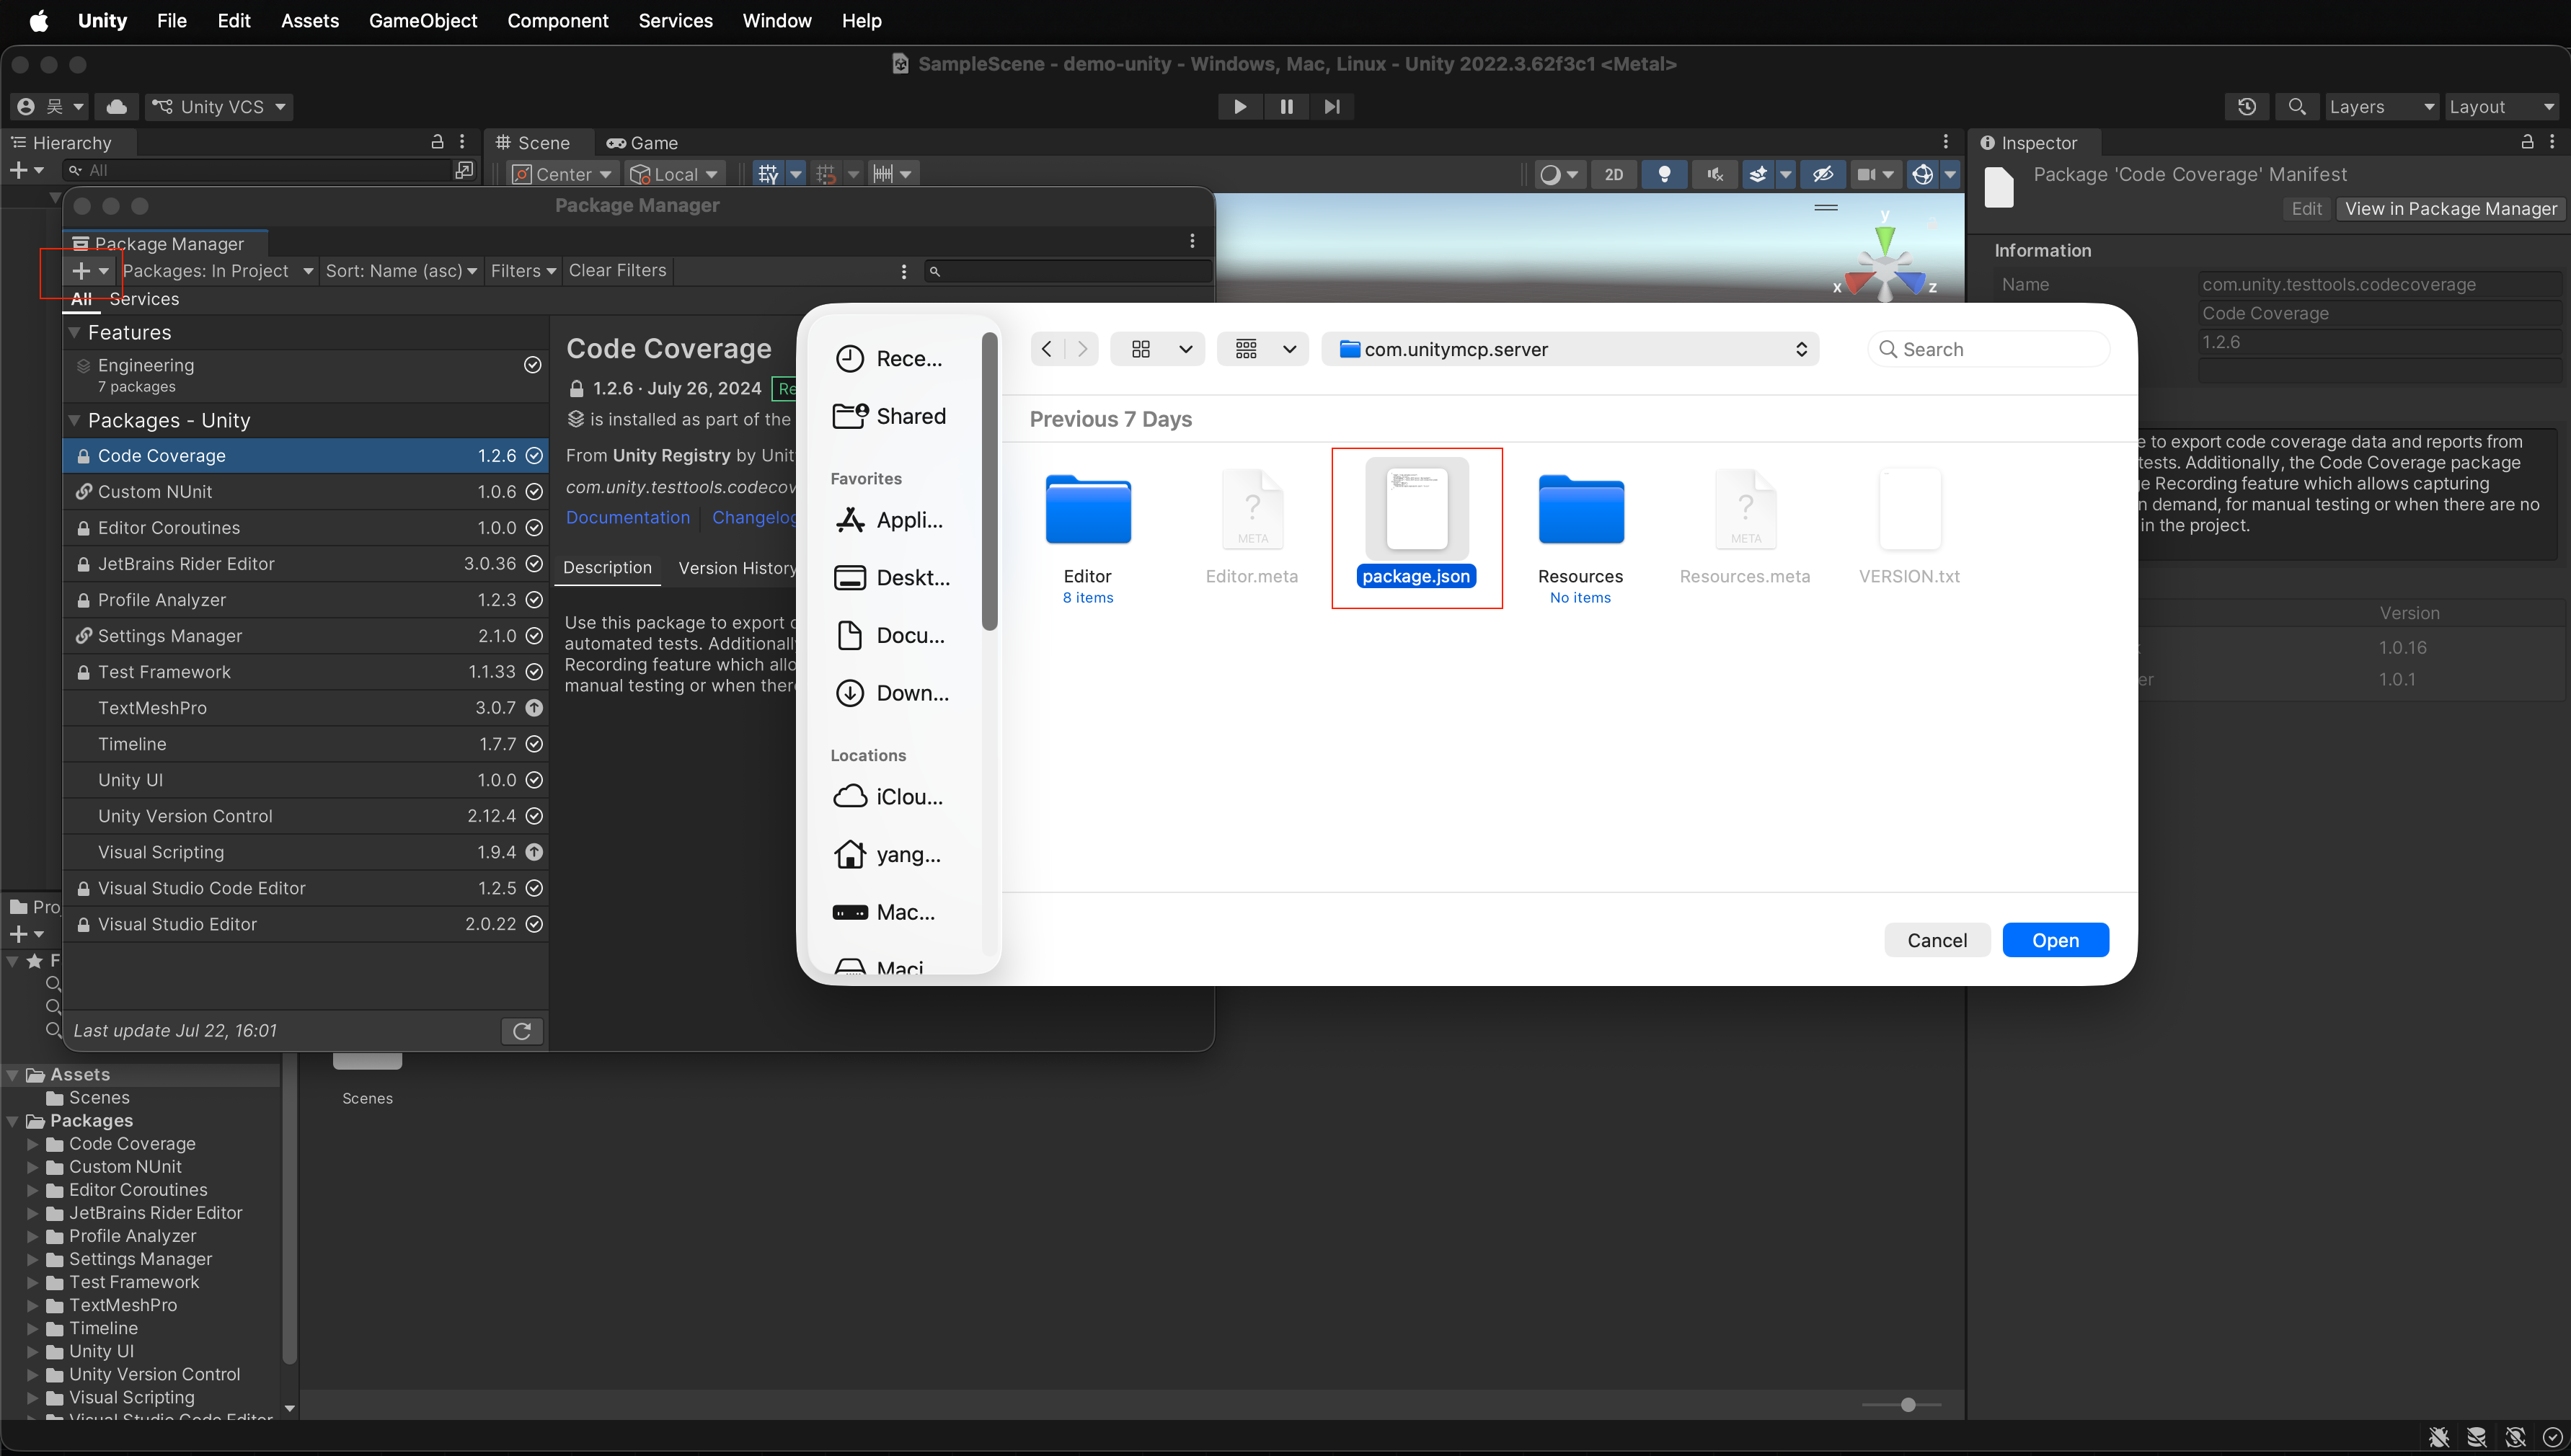This screenshot has width=2571, height=1456.
Task: Click the Open button in file dialog
Action: [2055, 940]
